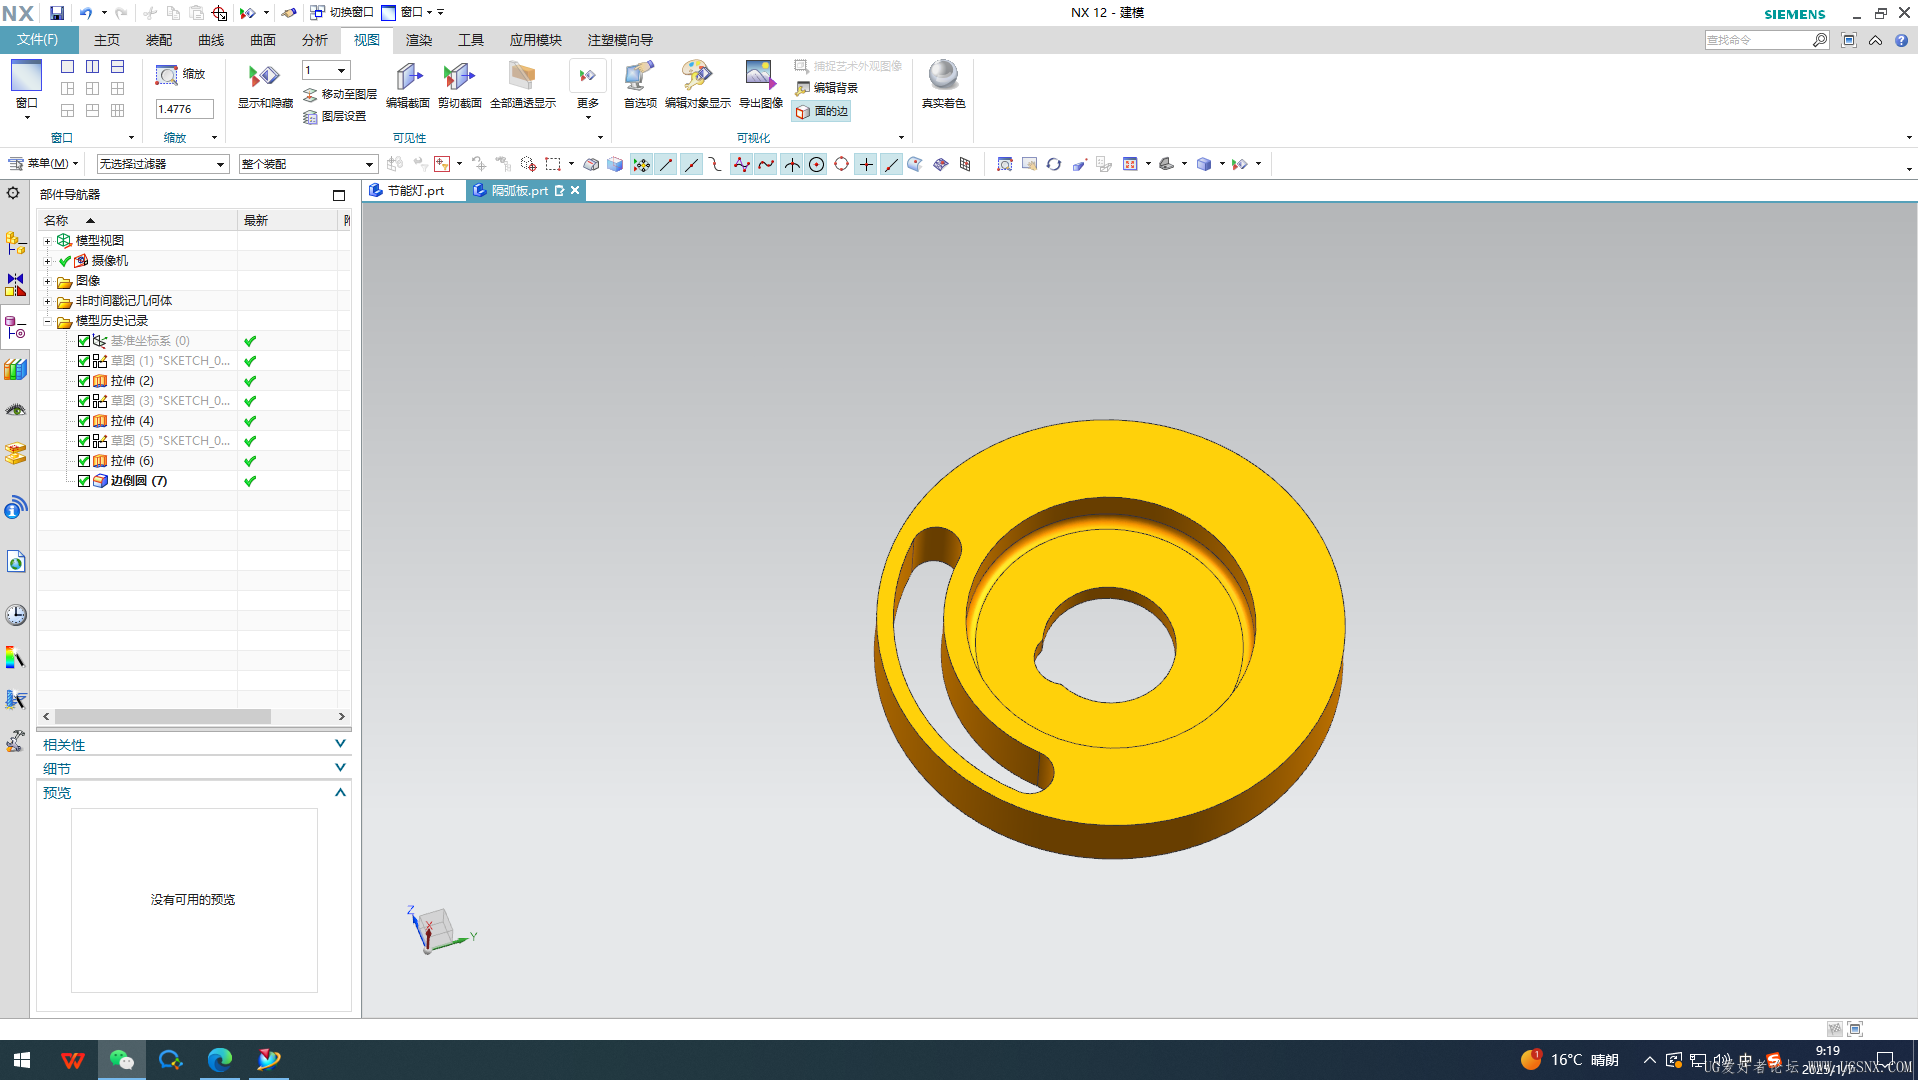The width and height of the screenshot is (1918, 1080).
Task: Switch to the 主页 ribbon tab
Action: pyautogui.click(x=106, y=40)
